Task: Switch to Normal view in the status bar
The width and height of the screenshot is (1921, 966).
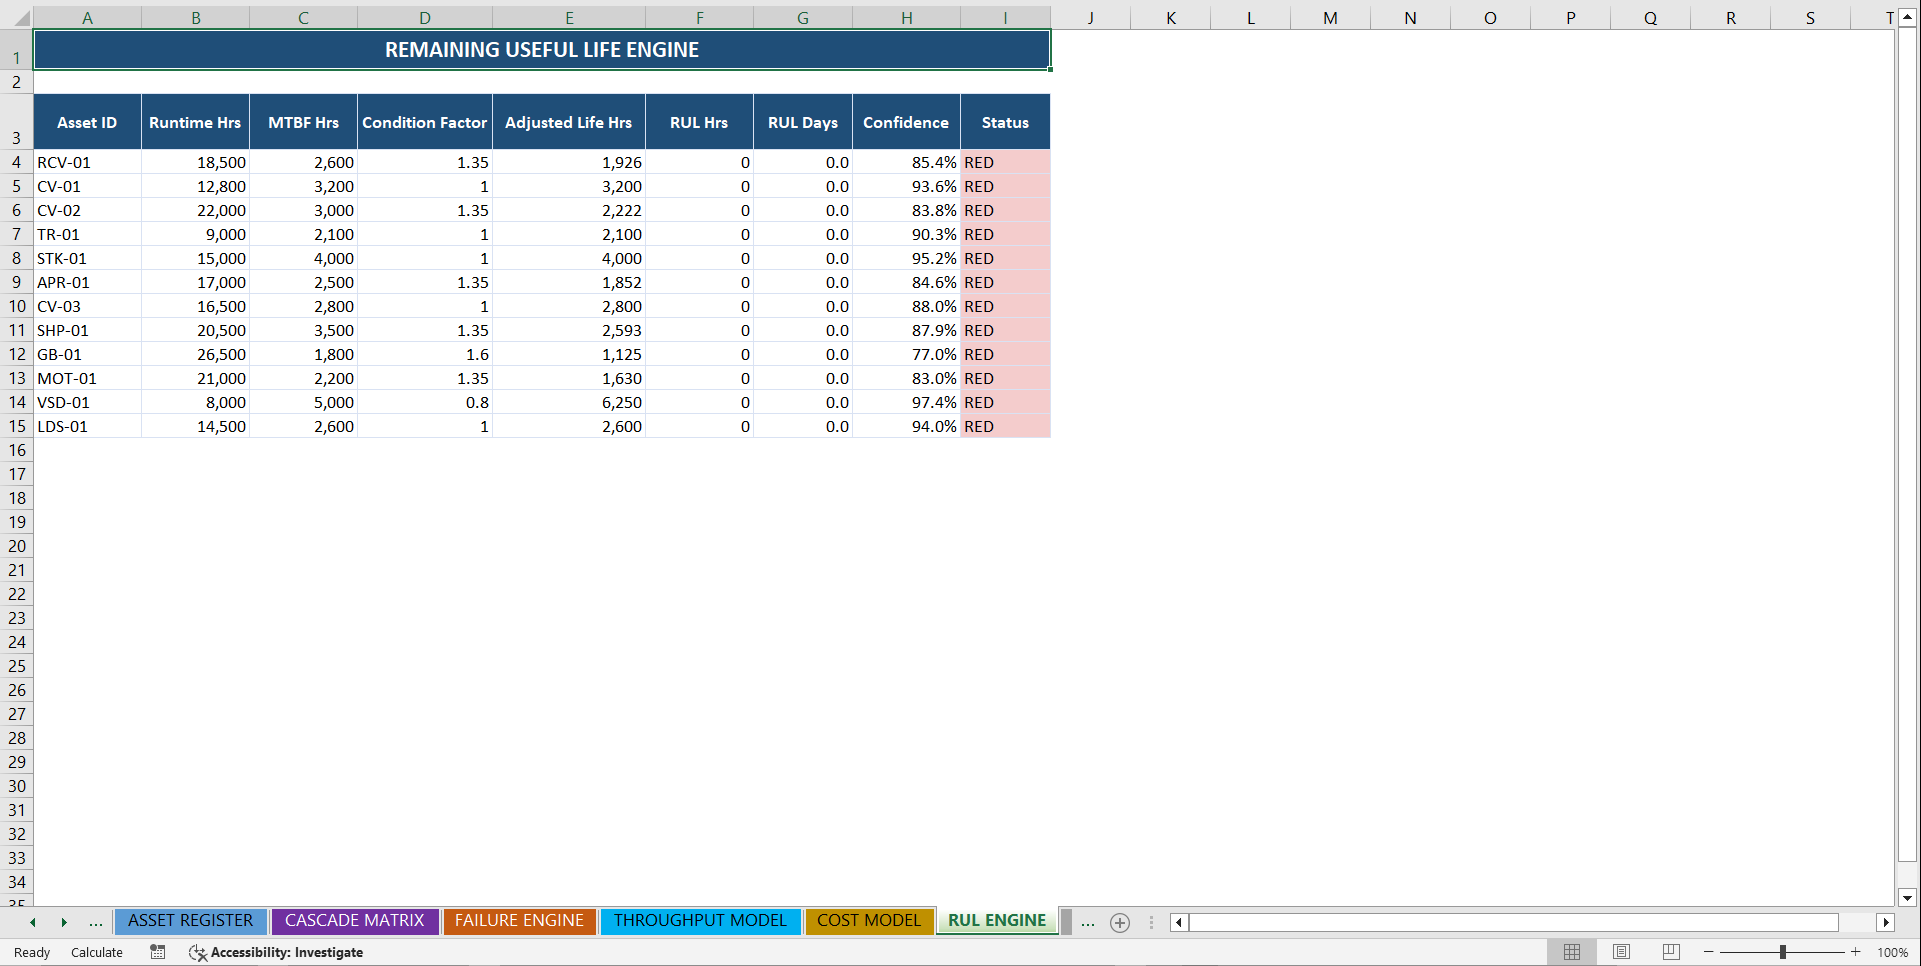Action: click(1571, 952)
